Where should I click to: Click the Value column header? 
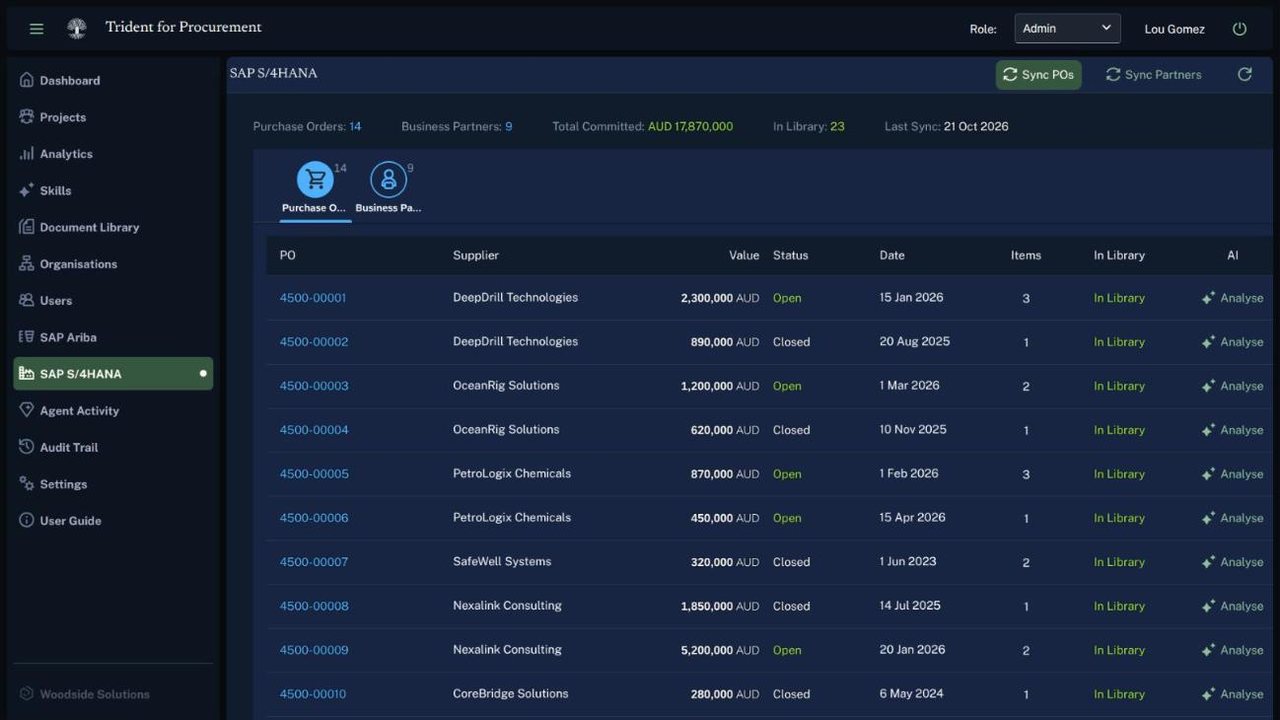[744, 255]
